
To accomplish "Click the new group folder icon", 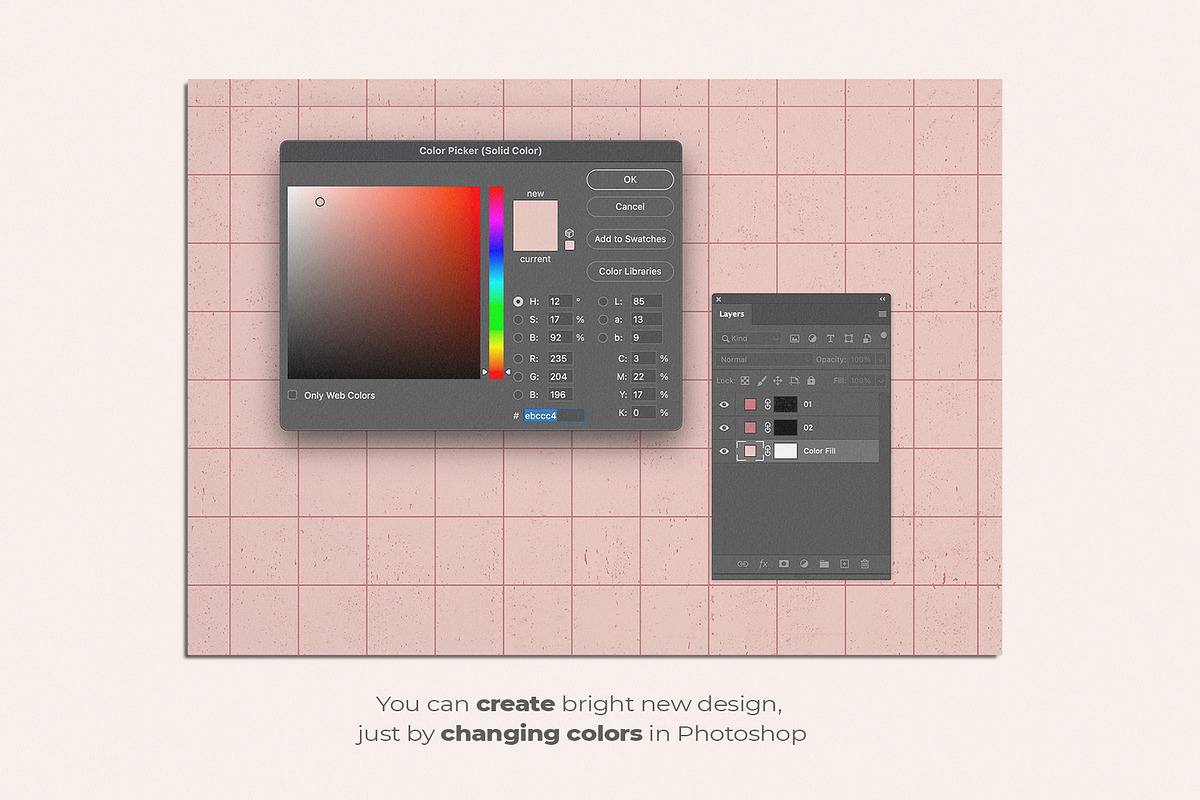I will 824,564.
